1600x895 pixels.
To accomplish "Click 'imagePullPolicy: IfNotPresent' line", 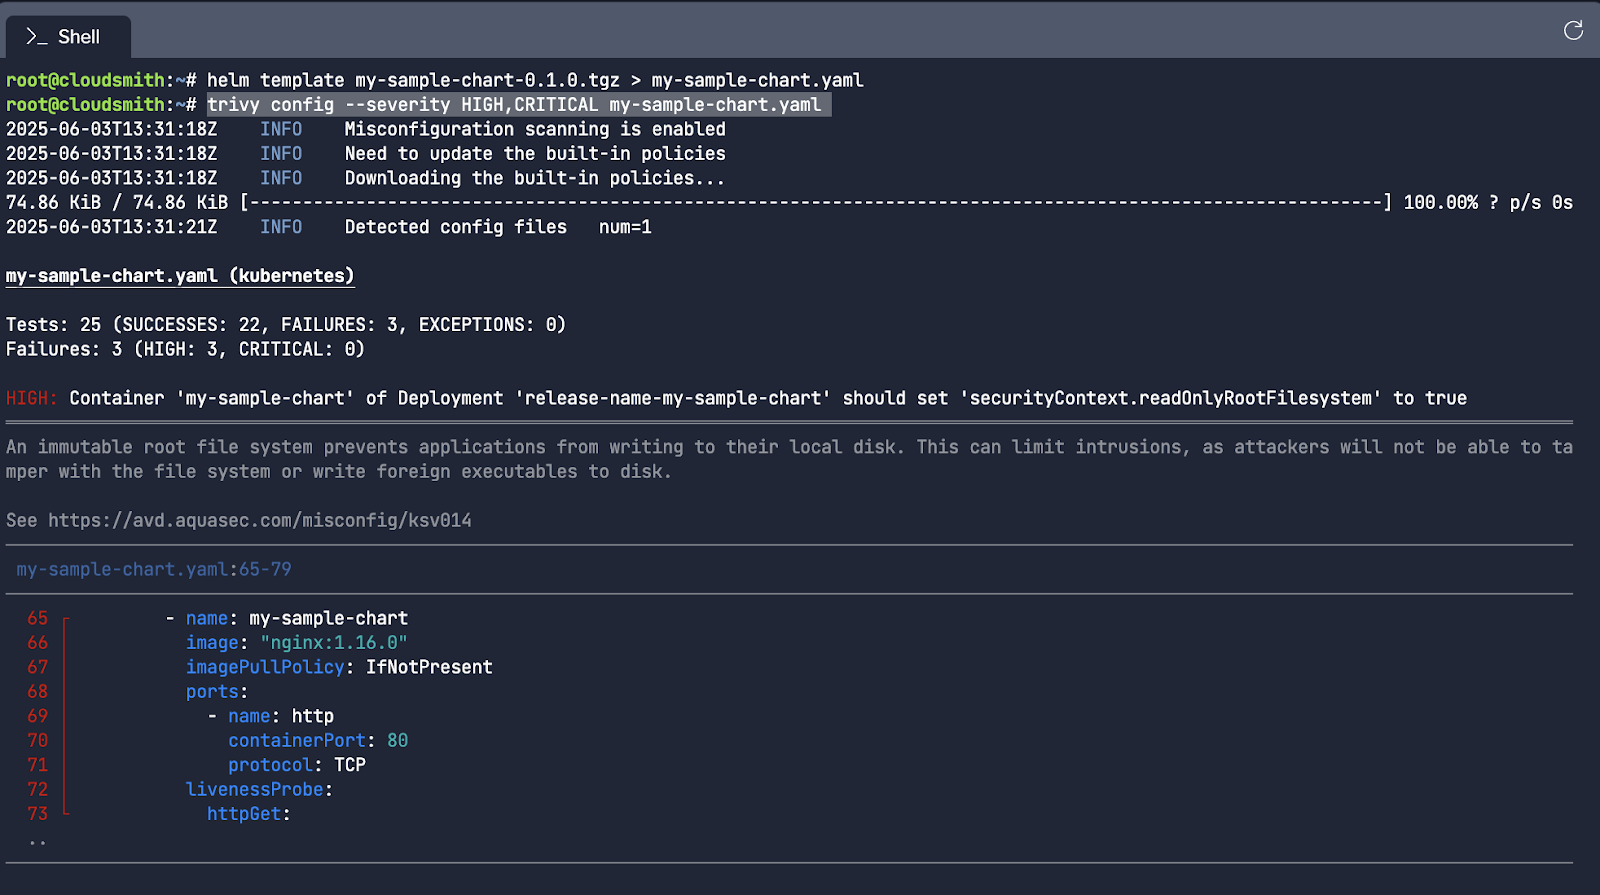I will tap(339, 668).
